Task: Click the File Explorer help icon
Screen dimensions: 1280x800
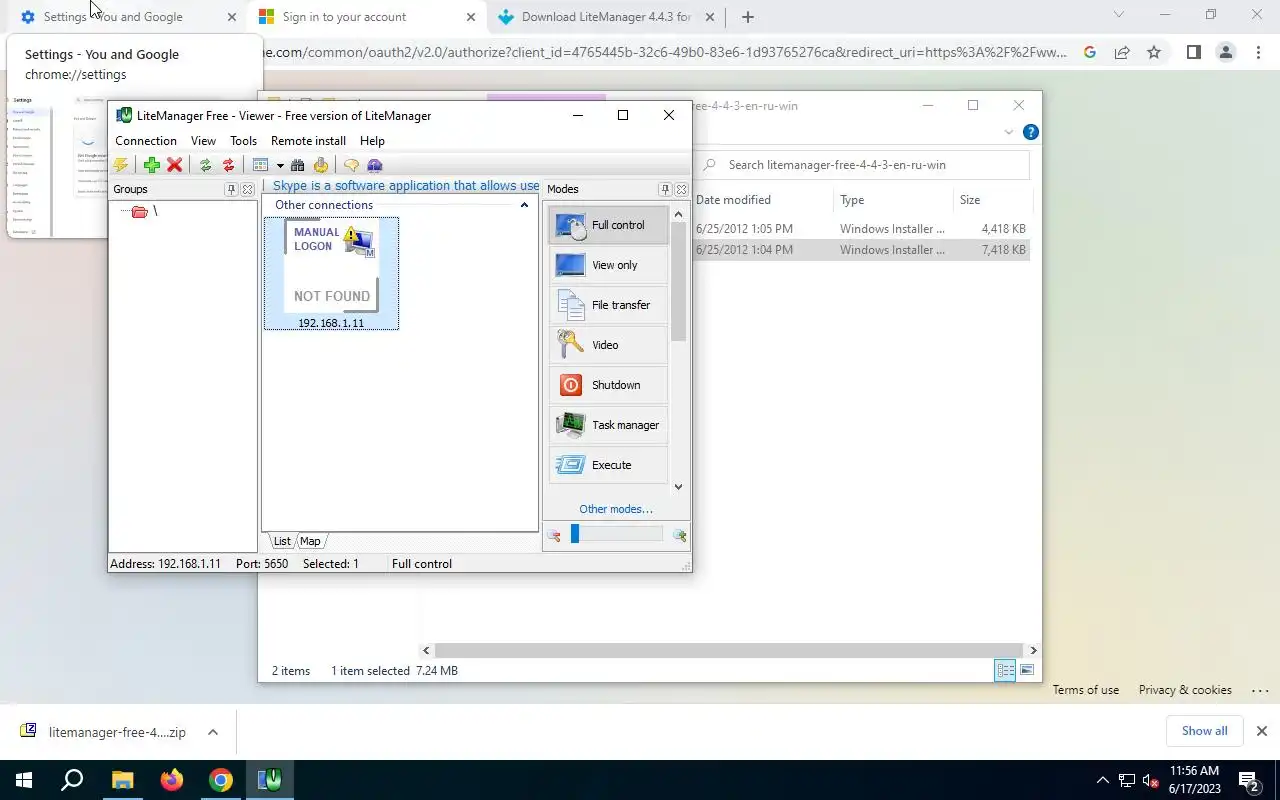Action: click(x=1031, y=132)
